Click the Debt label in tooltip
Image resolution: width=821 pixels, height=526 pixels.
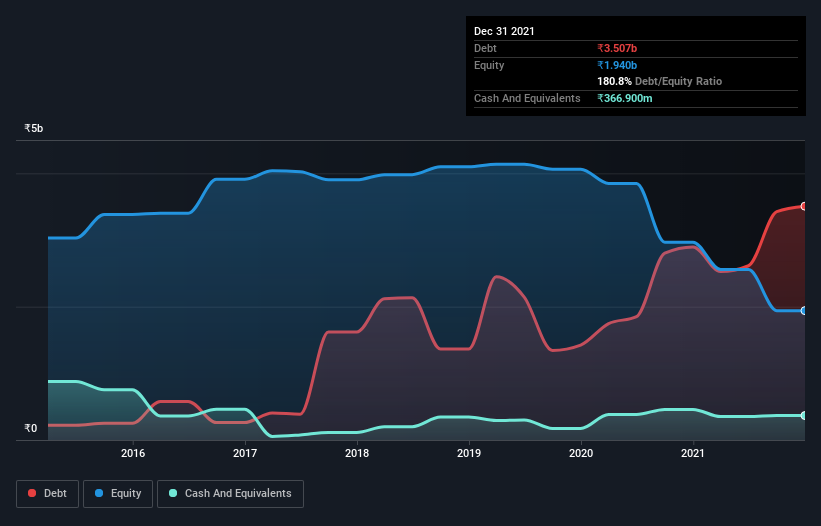(x=485, y=48)
